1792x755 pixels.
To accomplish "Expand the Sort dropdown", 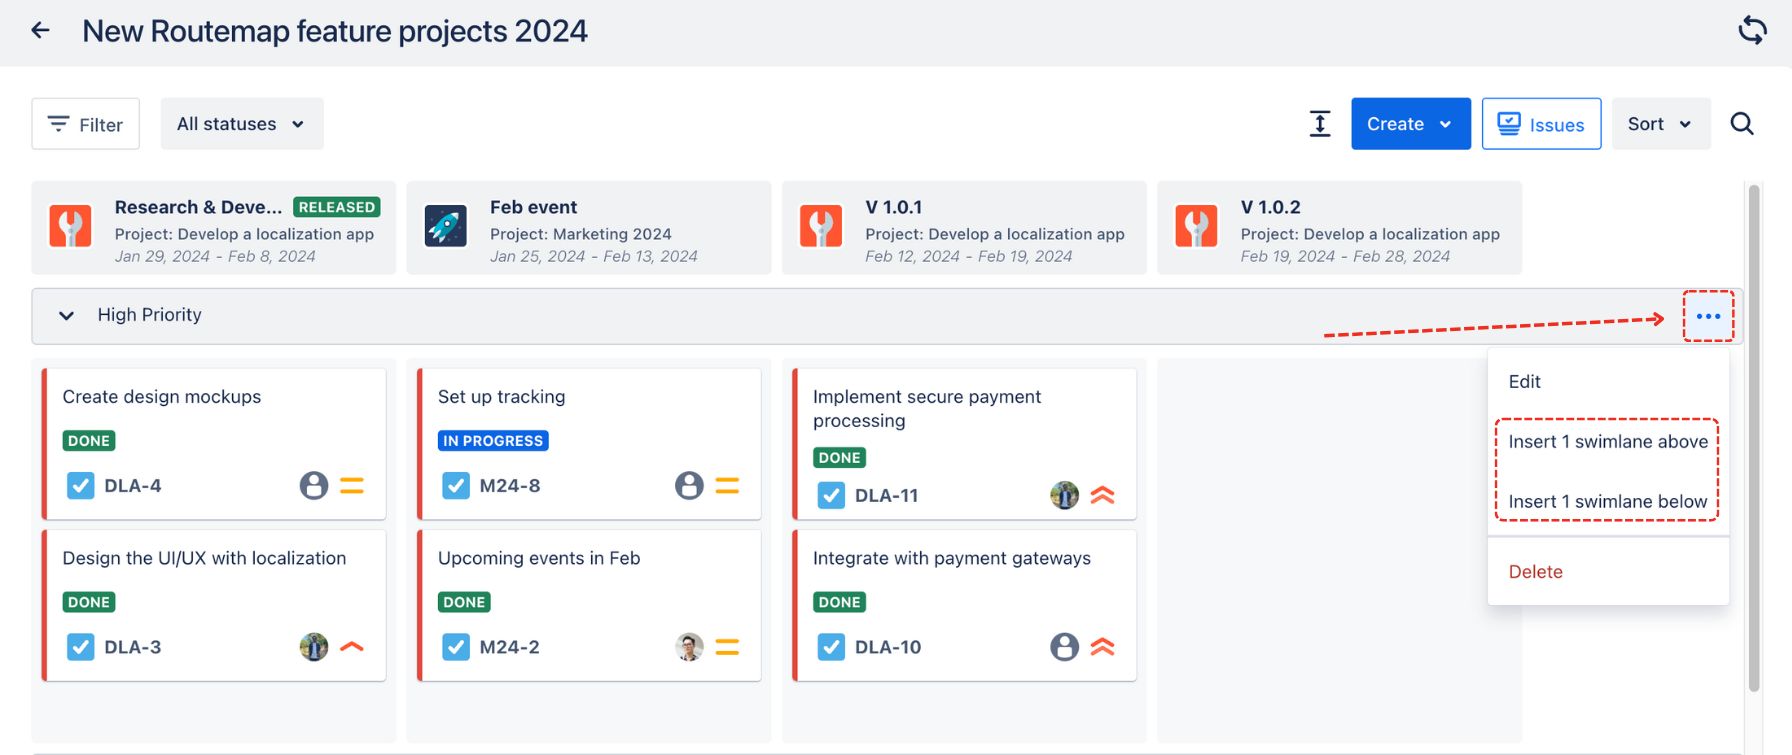I will (1660, 124).
